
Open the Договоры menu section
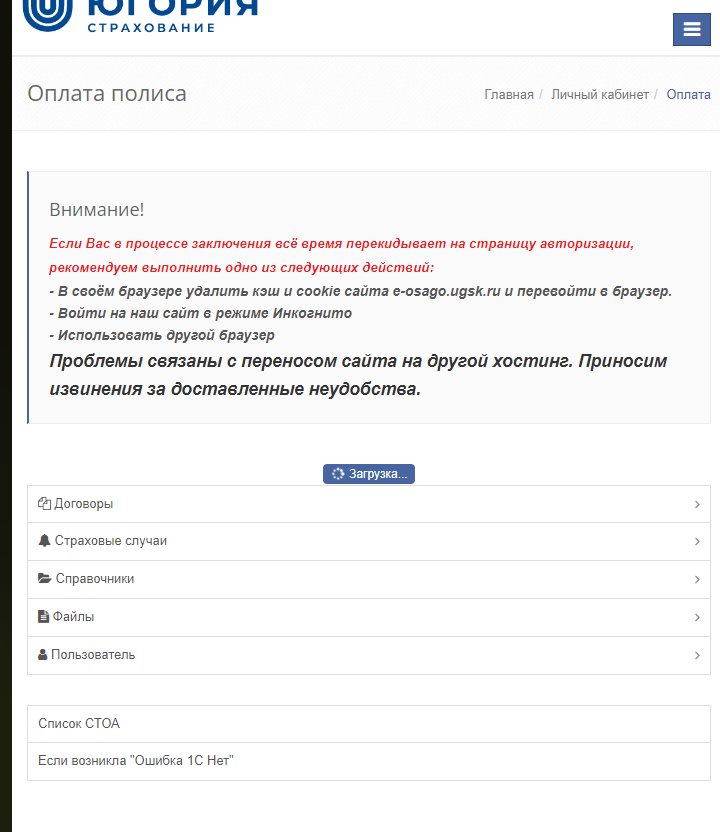[x=83, y=504]
